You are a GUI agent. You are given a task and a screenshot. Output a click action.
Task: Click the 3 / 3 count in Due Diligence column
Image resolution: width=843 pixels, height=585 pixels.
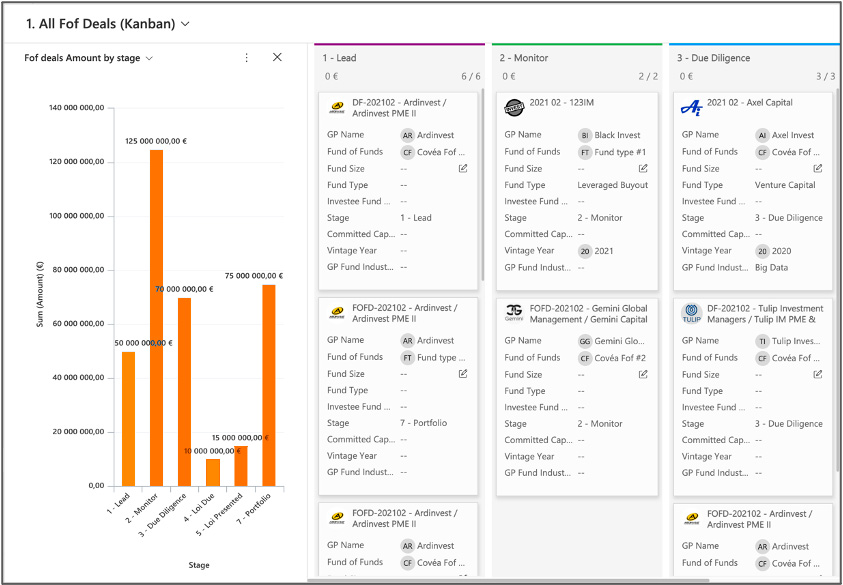[x=826, y=76]
